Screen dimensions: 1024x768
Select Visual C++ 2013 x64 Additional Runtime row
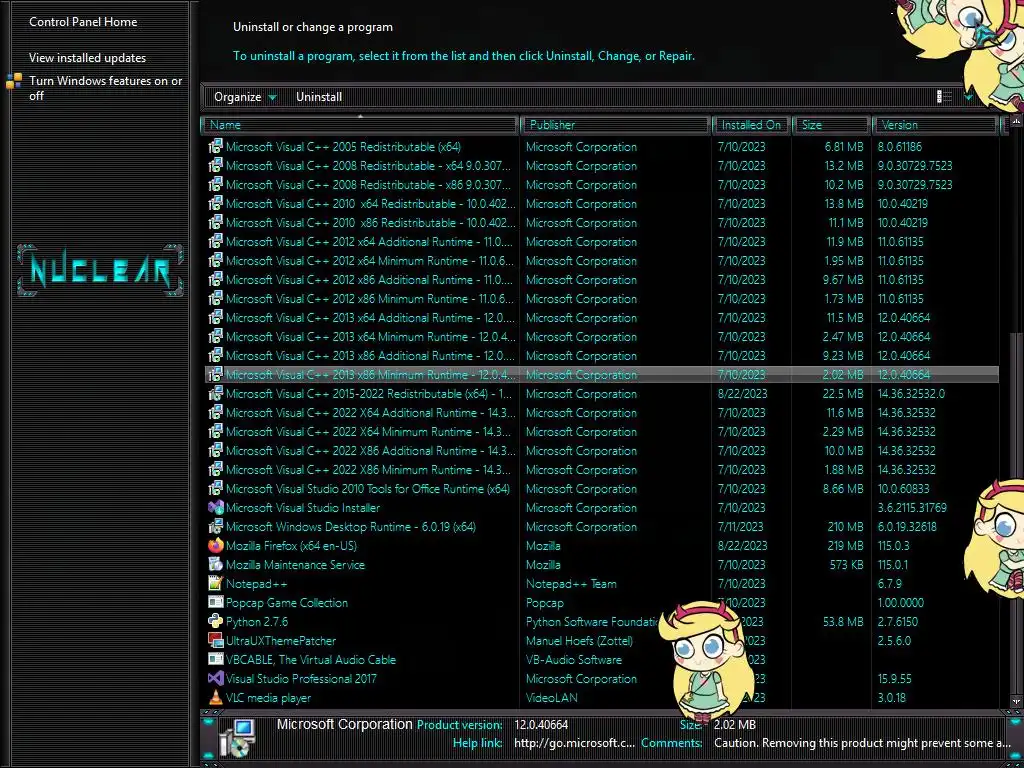tap(602, 317)
